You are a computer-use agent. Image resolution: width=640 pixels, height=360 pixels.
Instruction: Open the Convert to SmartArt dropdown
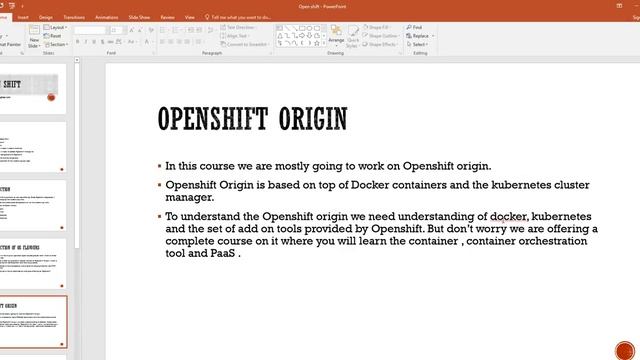coord(244,44)
